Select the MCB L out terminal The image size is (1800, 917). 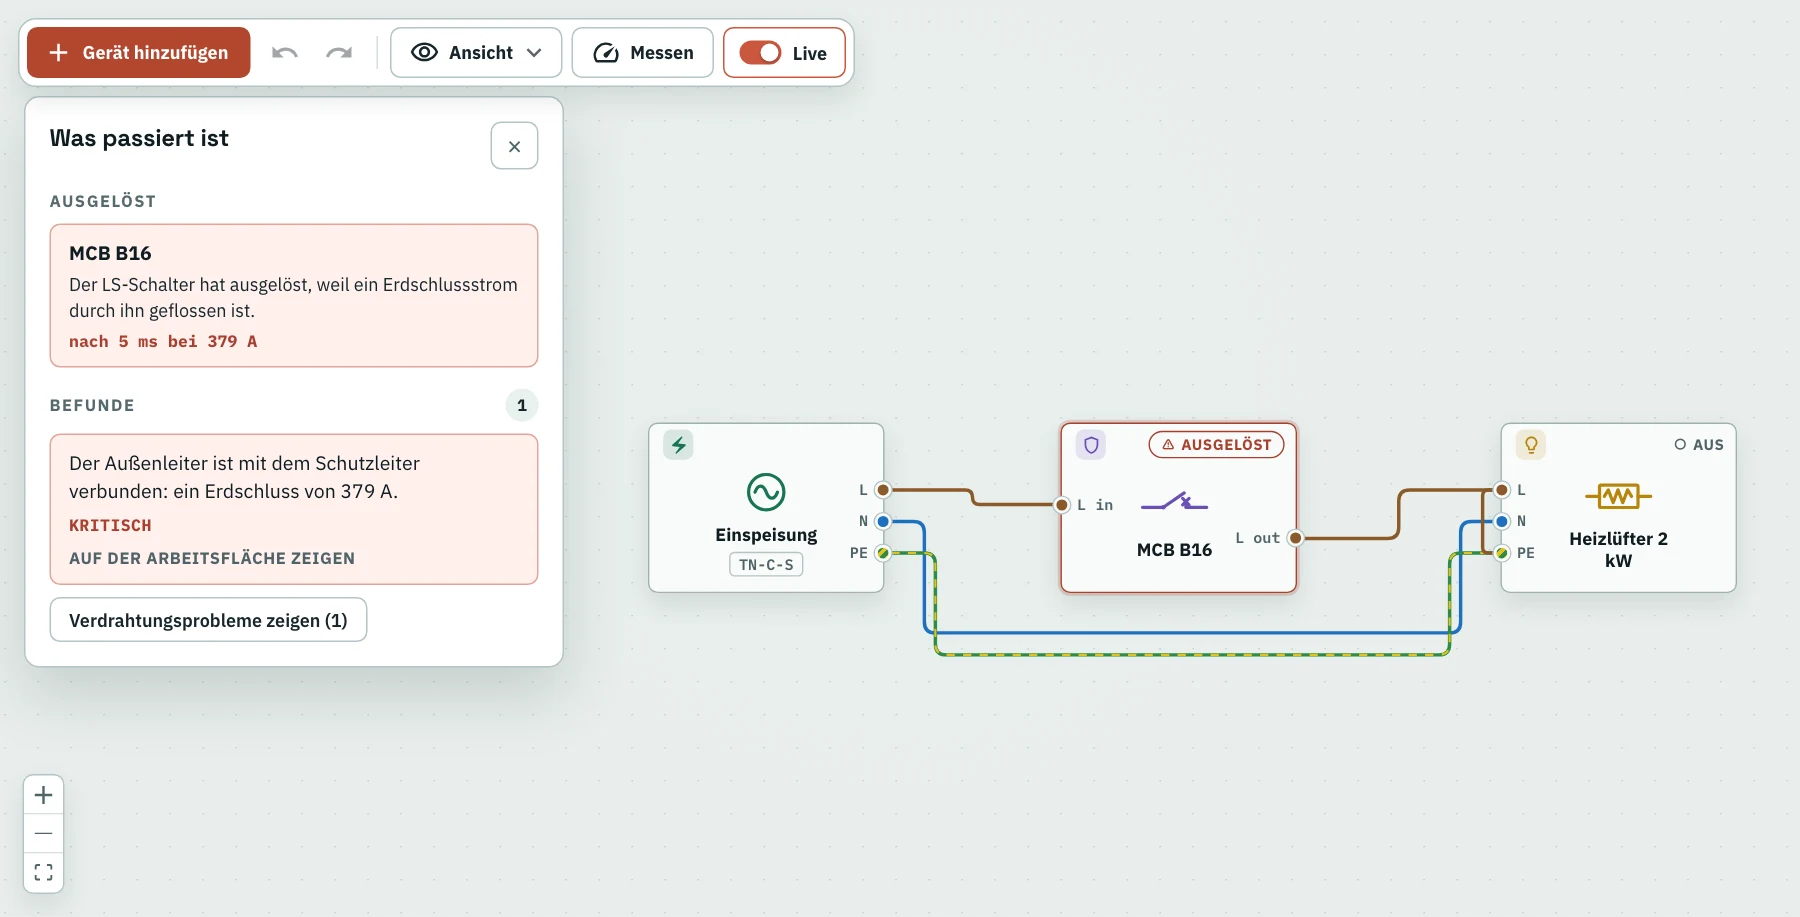[x=1295, y=538]
